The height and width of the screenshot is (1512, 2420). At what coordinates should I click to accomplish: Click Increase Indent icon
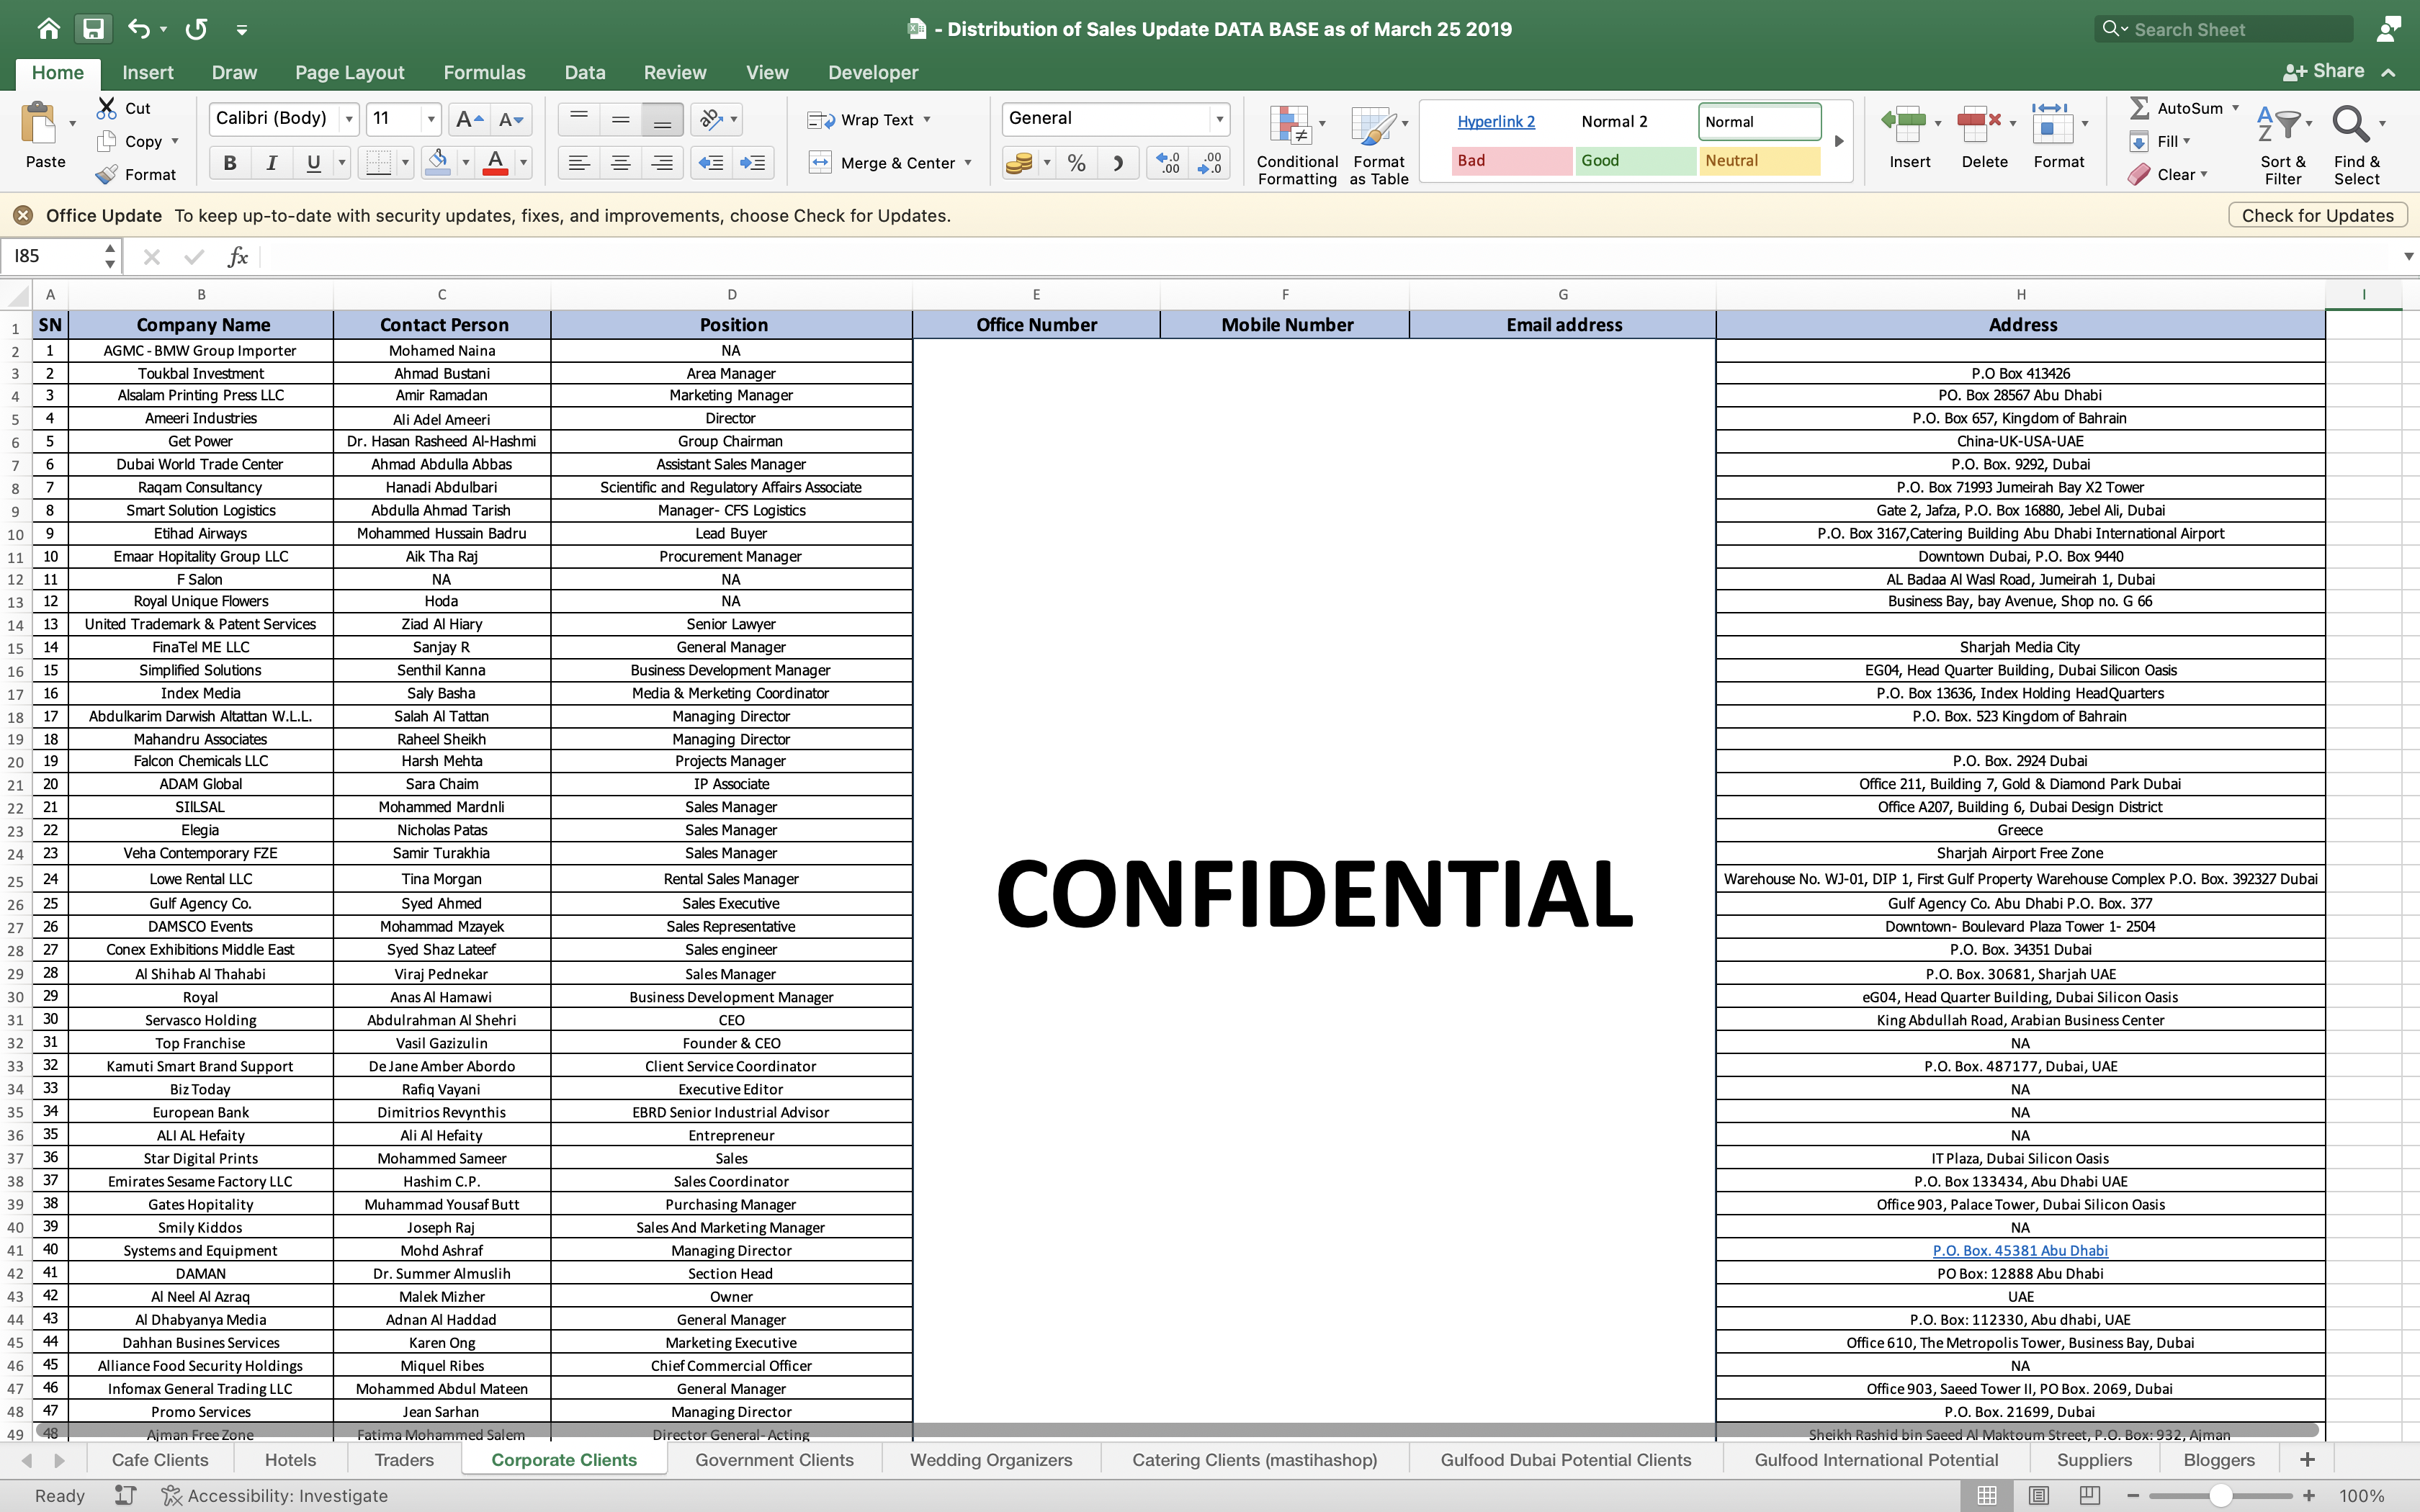(752, 163)
